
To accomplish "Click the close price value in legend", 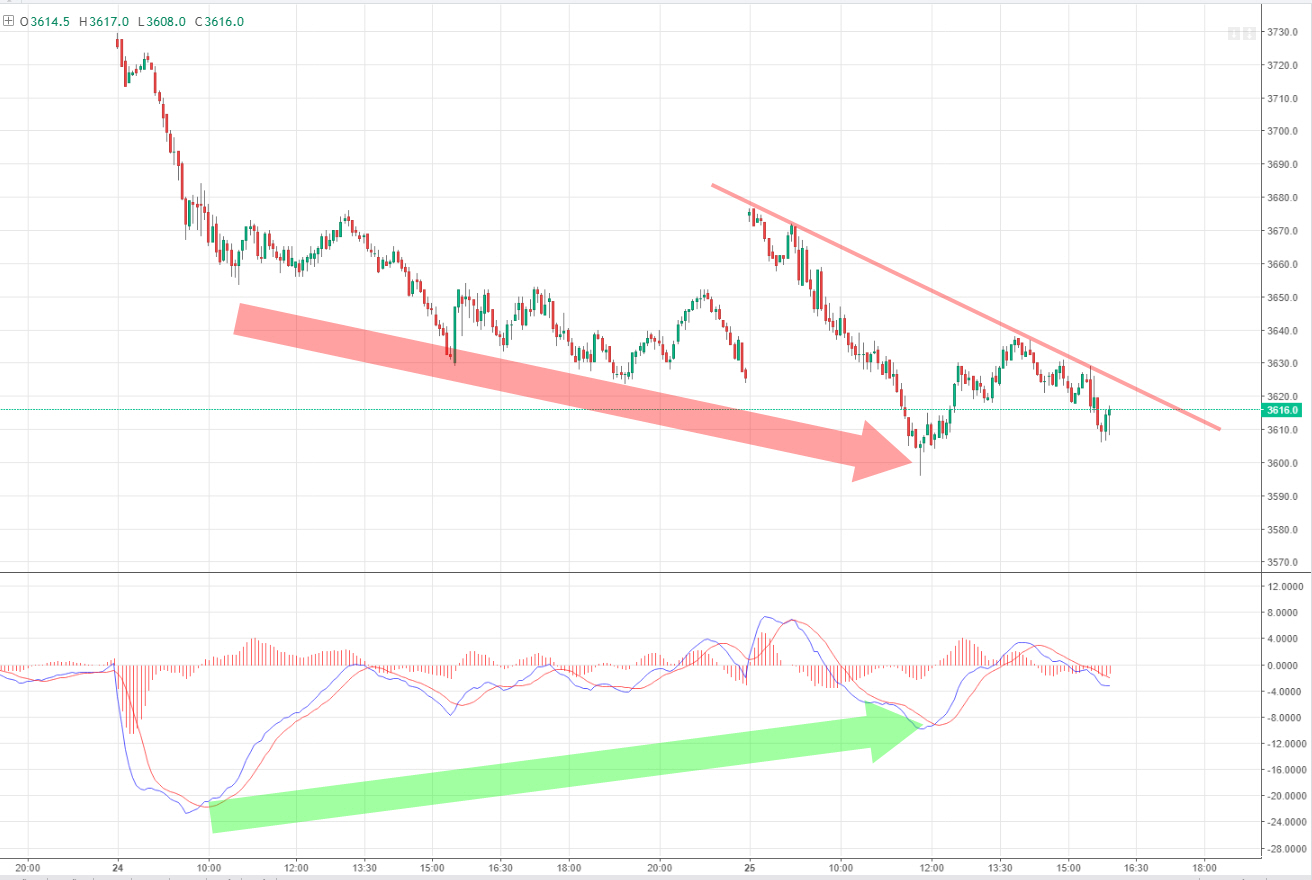I will pos(225,22).
